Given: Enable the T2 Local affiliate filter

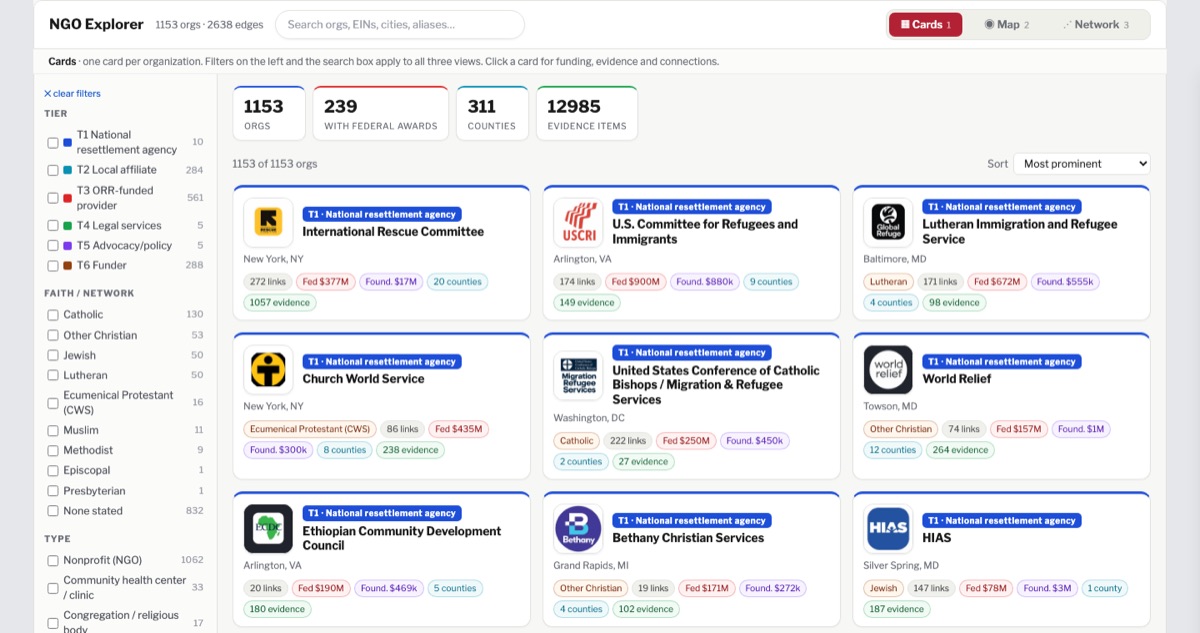Looking at the screenshot, I should pyautogui.click(x=53, y=170).
